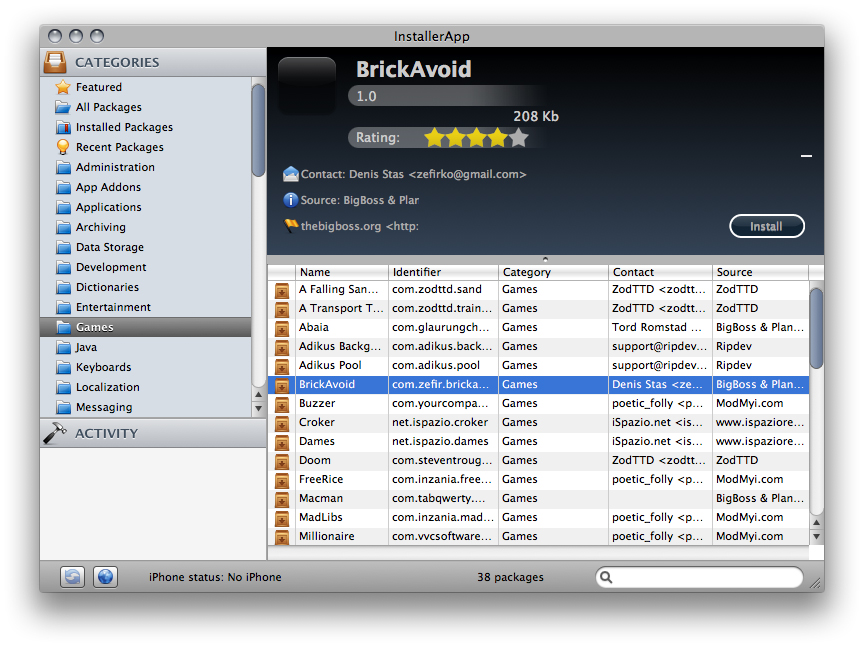Sort table by Name column header
The height and width of the screenshot is (647, 864).
point(342,272)
